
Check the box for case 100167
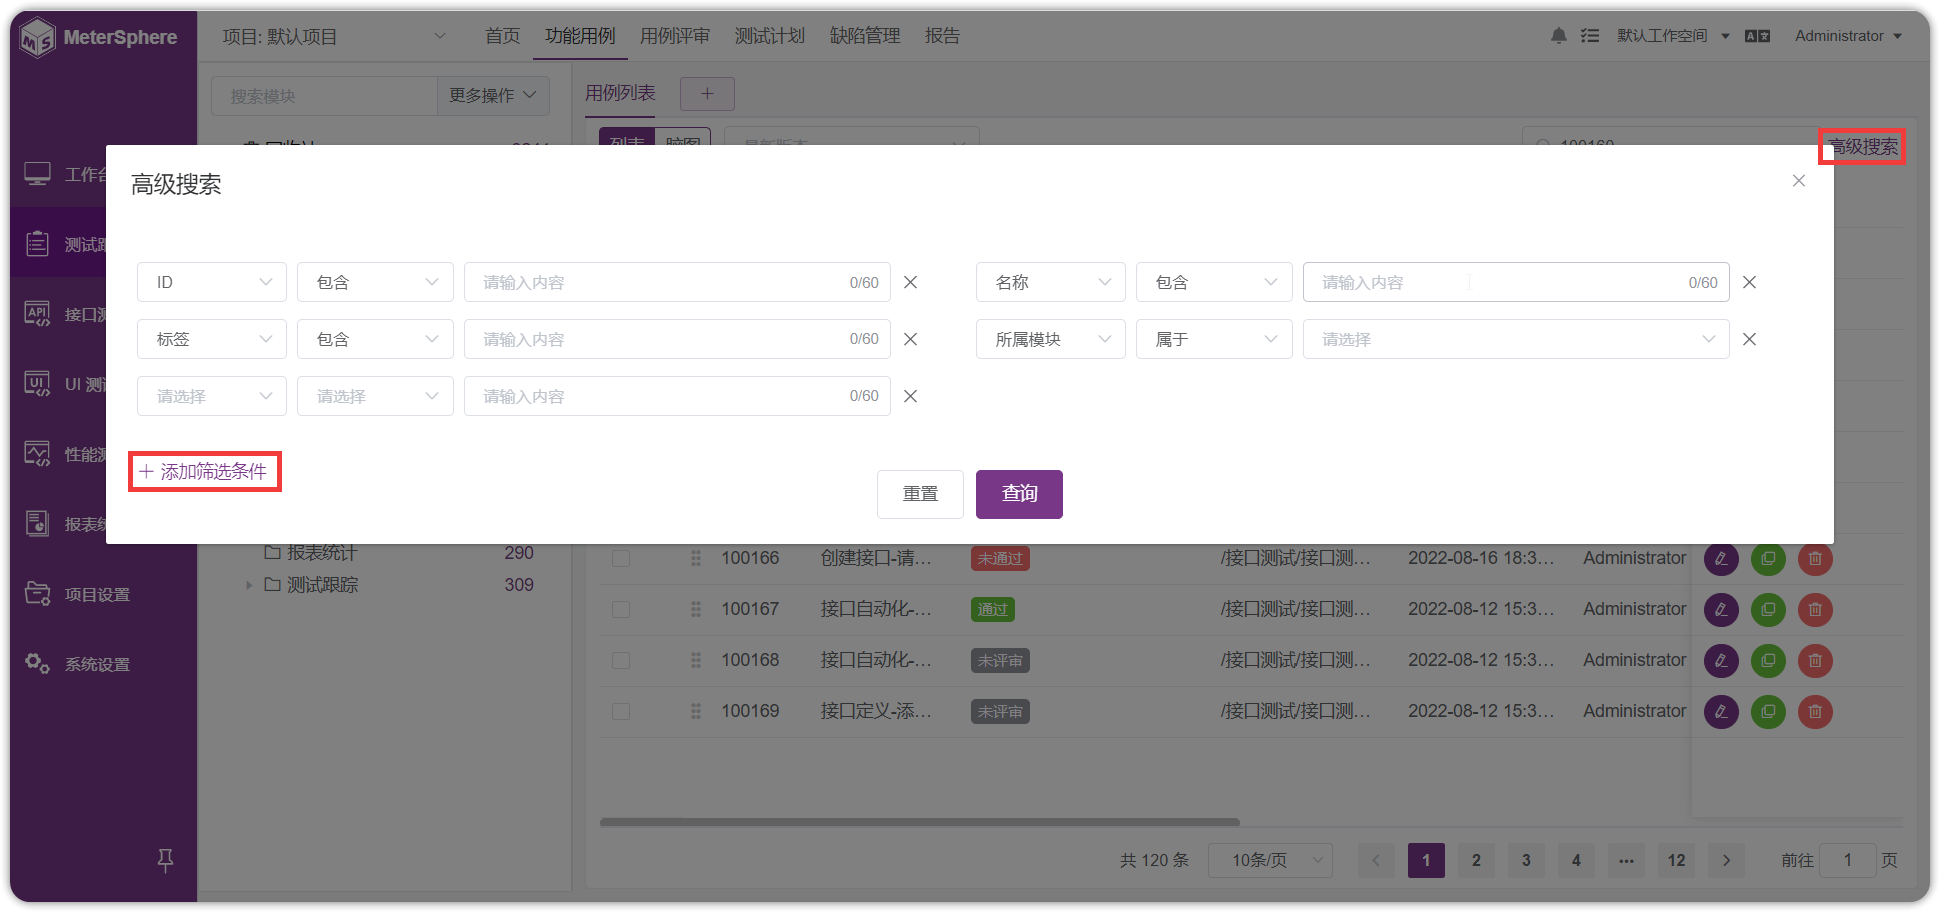point(621,609)
